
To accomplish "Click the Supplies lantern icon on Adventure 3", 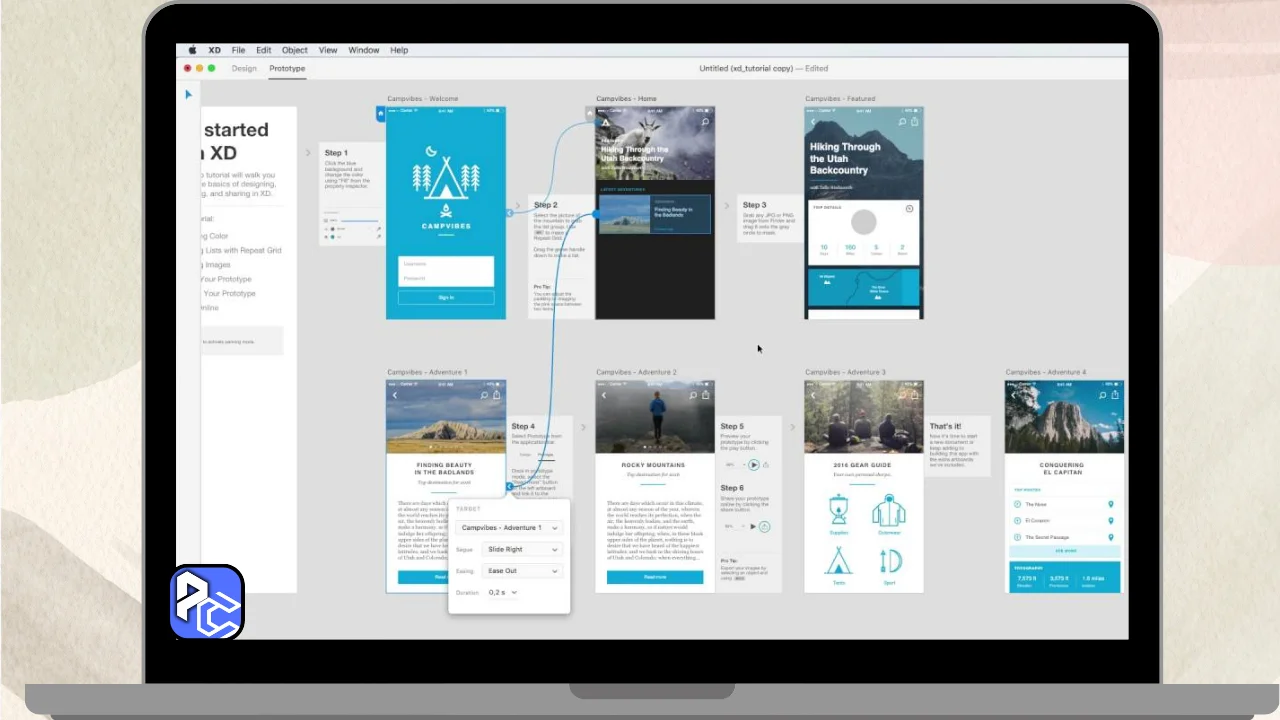I will (838, 510).
